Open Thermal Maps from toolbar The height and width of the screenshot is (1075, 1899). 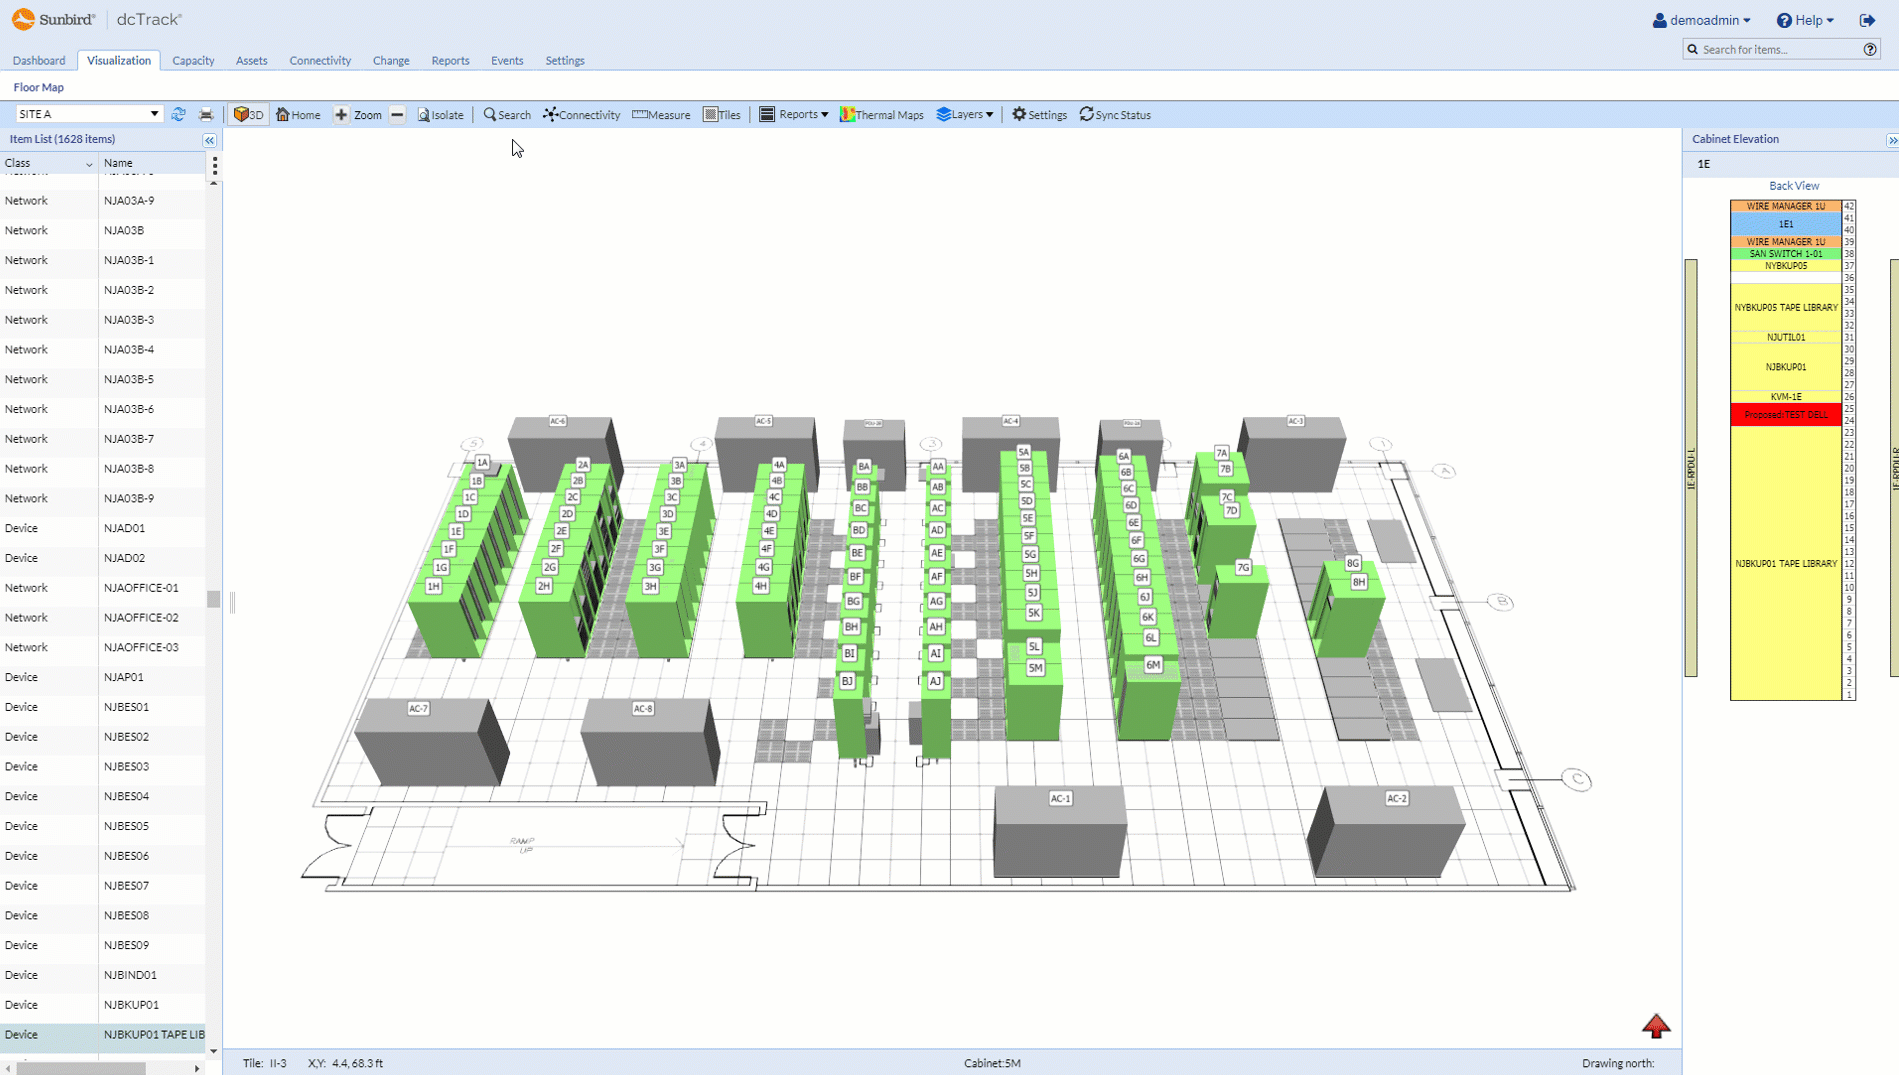pyautogui.click(x=881, y=115)
